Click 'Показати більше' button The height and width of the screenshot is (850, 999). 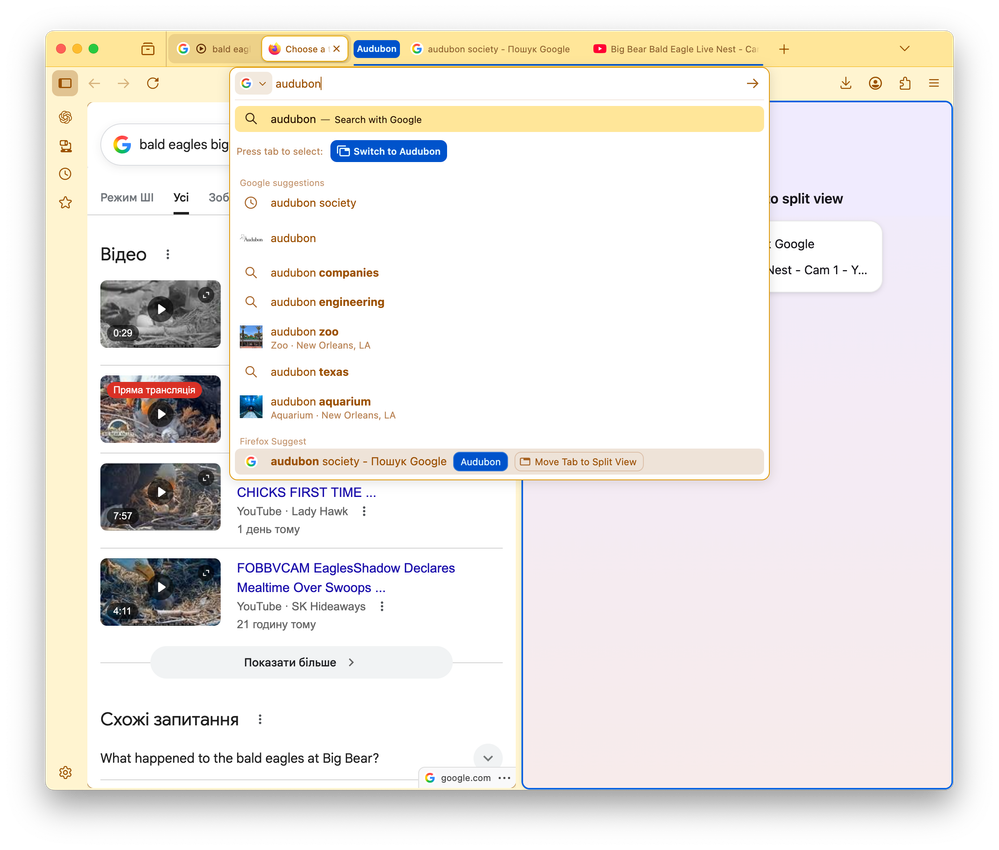tap(301, 663)
